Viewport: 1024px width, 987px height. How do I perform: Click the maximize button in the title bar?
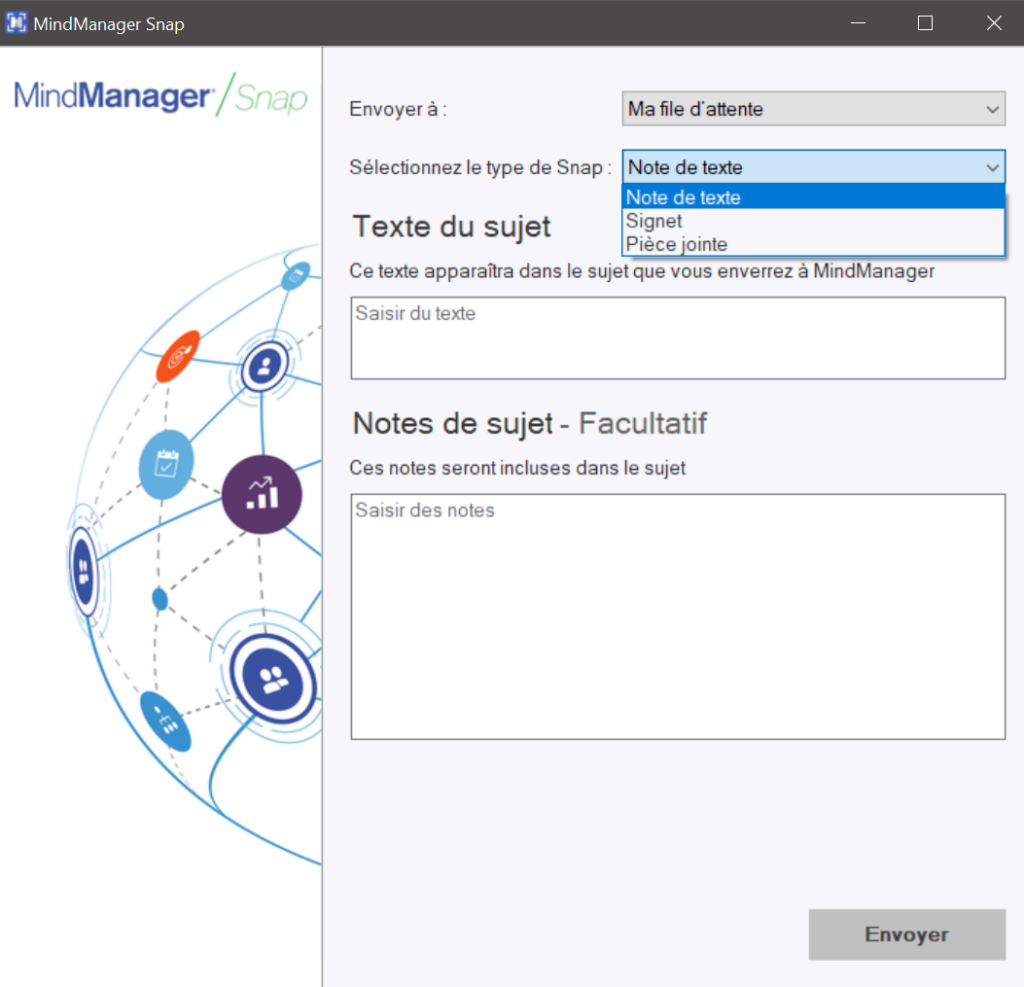[924, 22]
